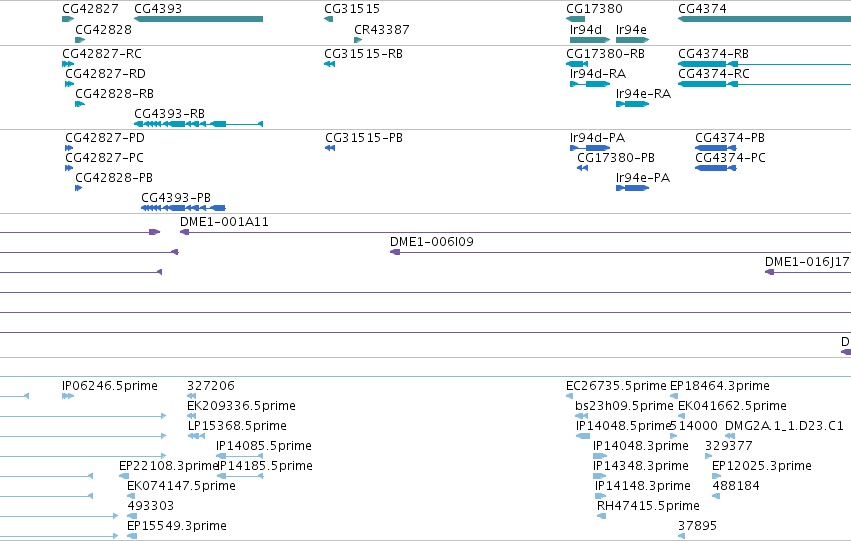Select EST bs23h09.5prime
Screen dimensions: 851x541
tap(581, 416)
